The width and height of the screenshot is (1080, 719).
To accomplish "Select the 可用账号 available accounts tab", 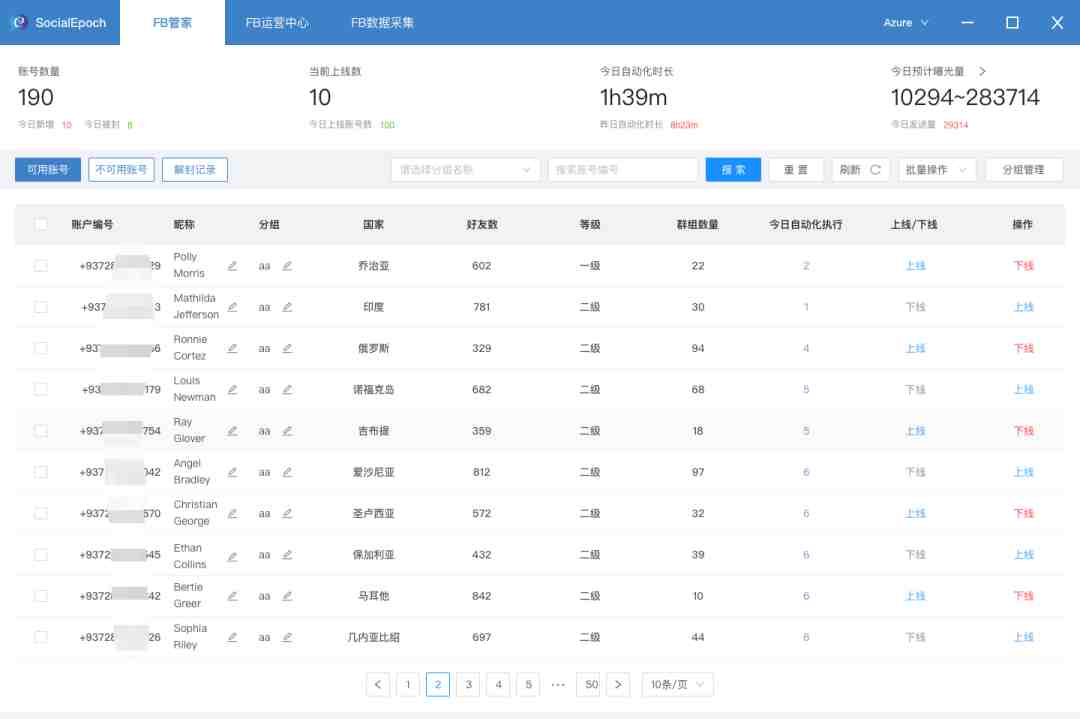I will [48, 170].
